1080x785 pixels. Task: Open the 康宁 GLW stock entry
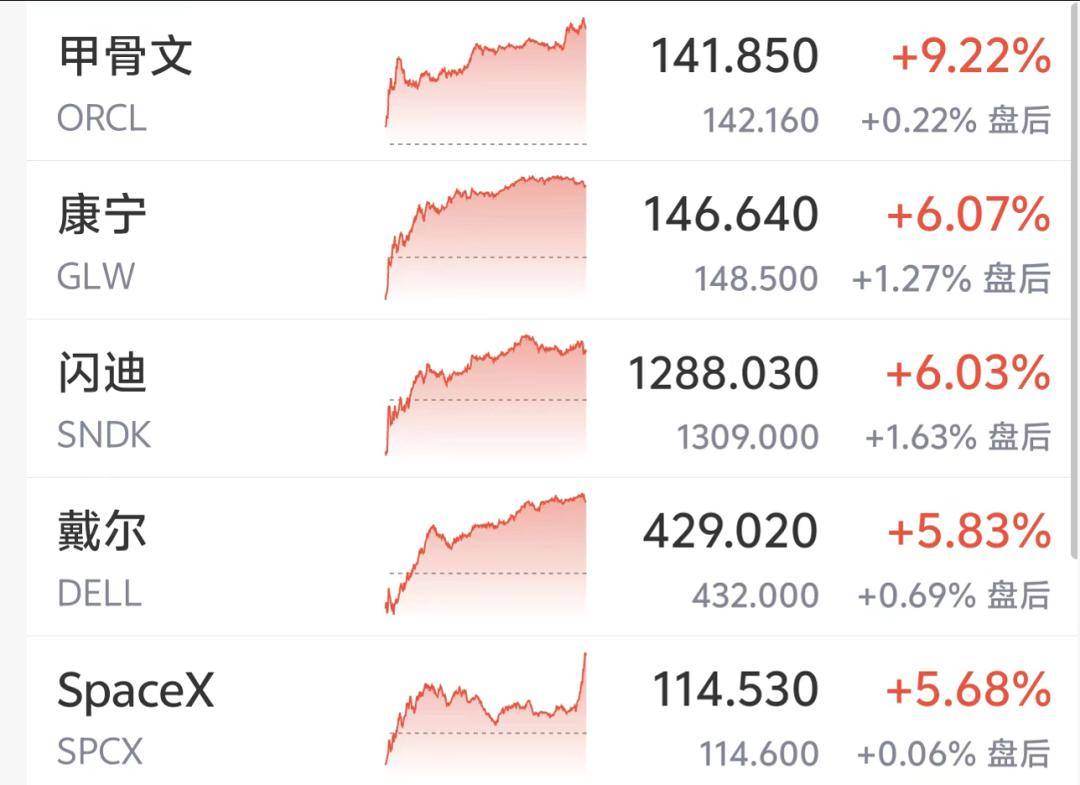[549, 240]
